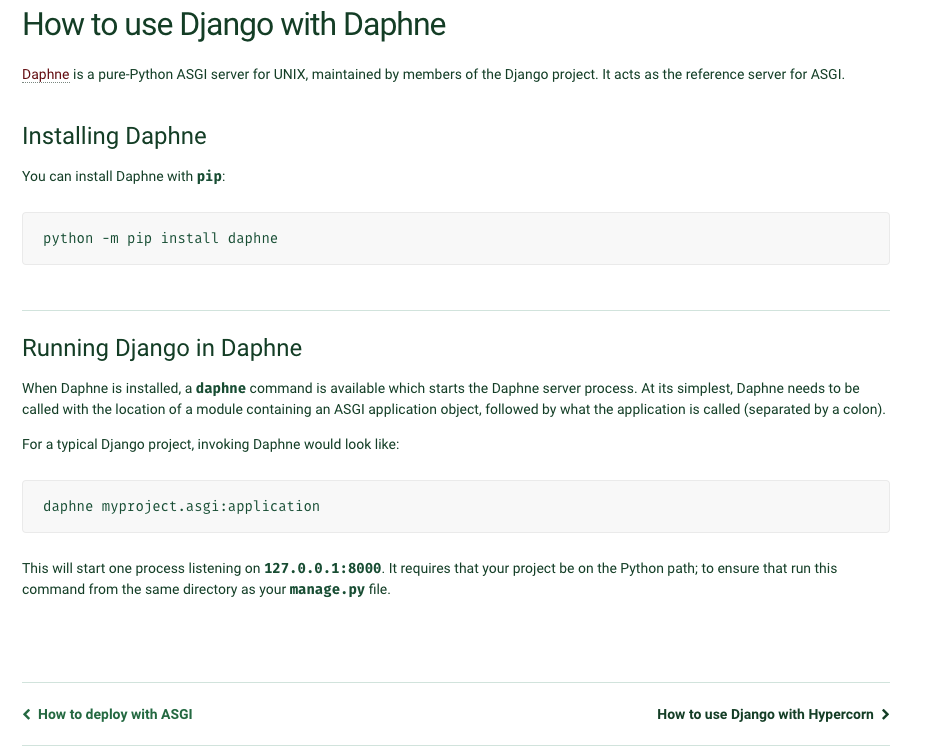The height and width of the screenshot is (749, 940).
Task: Click the manage.py literal text
Action: [327, 589]
